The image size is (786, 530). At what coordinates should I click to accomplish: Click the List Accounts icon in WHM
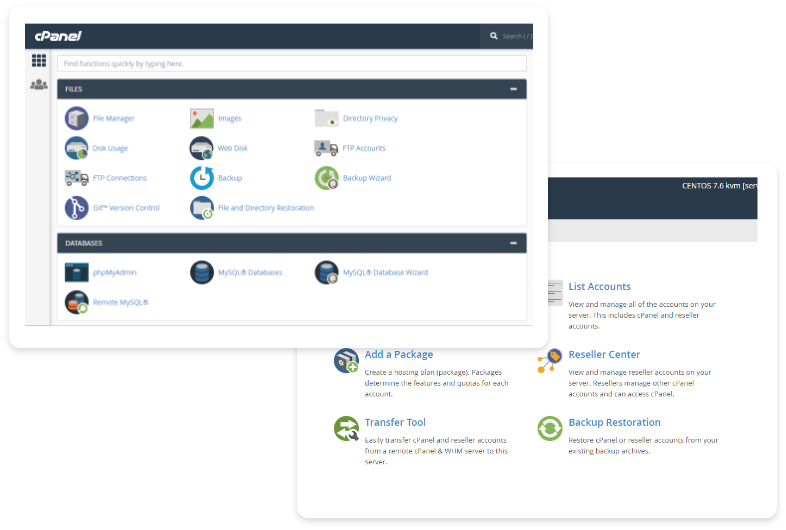555,293
